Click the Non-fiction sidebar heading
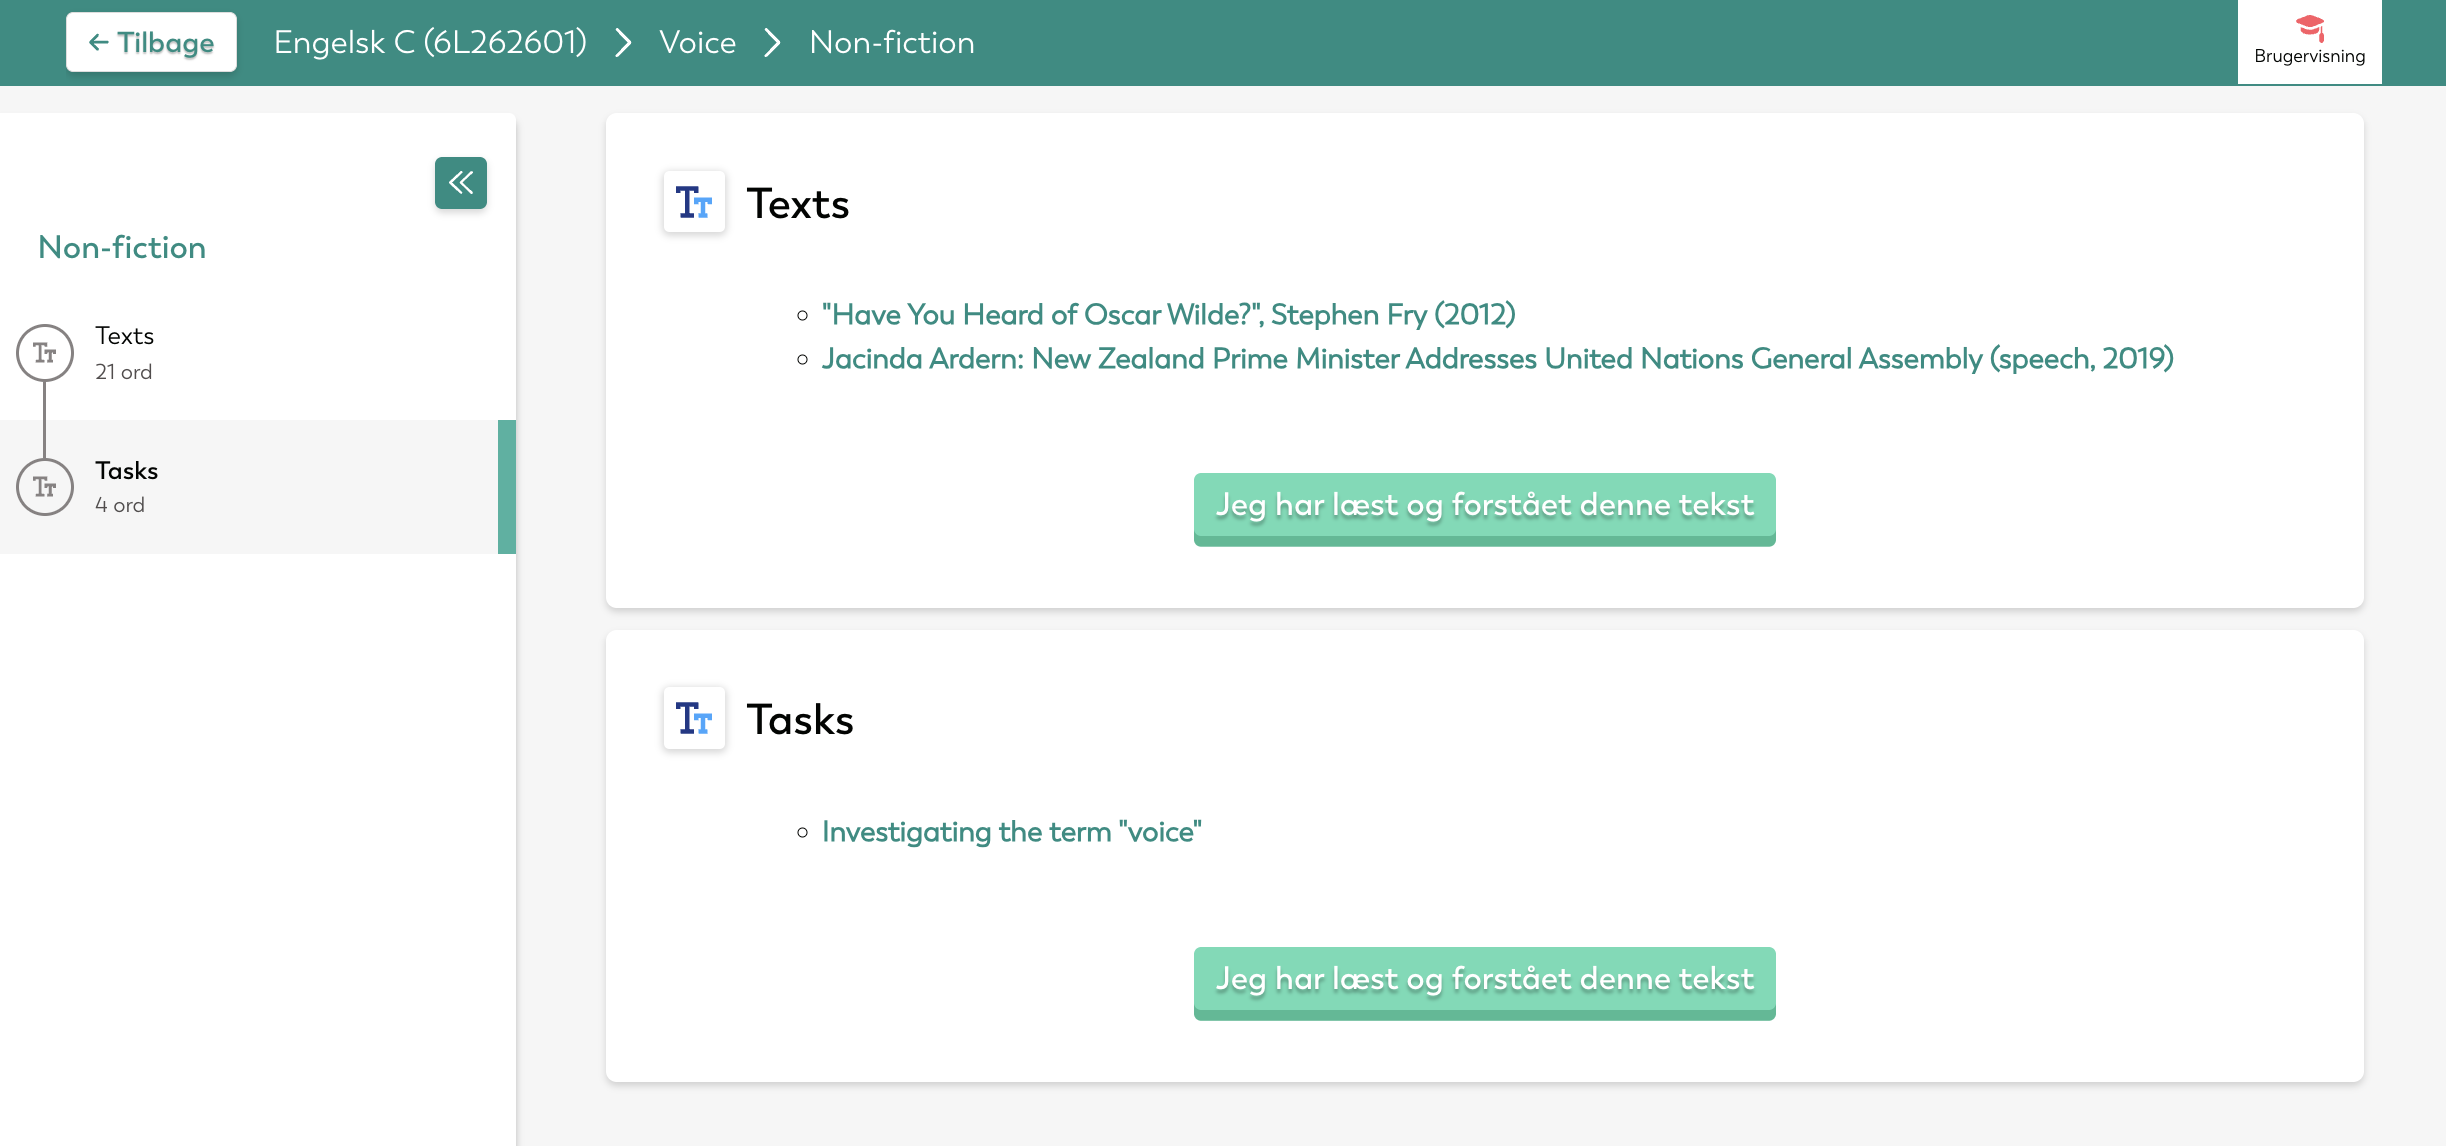Viewport: 2446px width, 1146px height. click(x=122, y=248)
